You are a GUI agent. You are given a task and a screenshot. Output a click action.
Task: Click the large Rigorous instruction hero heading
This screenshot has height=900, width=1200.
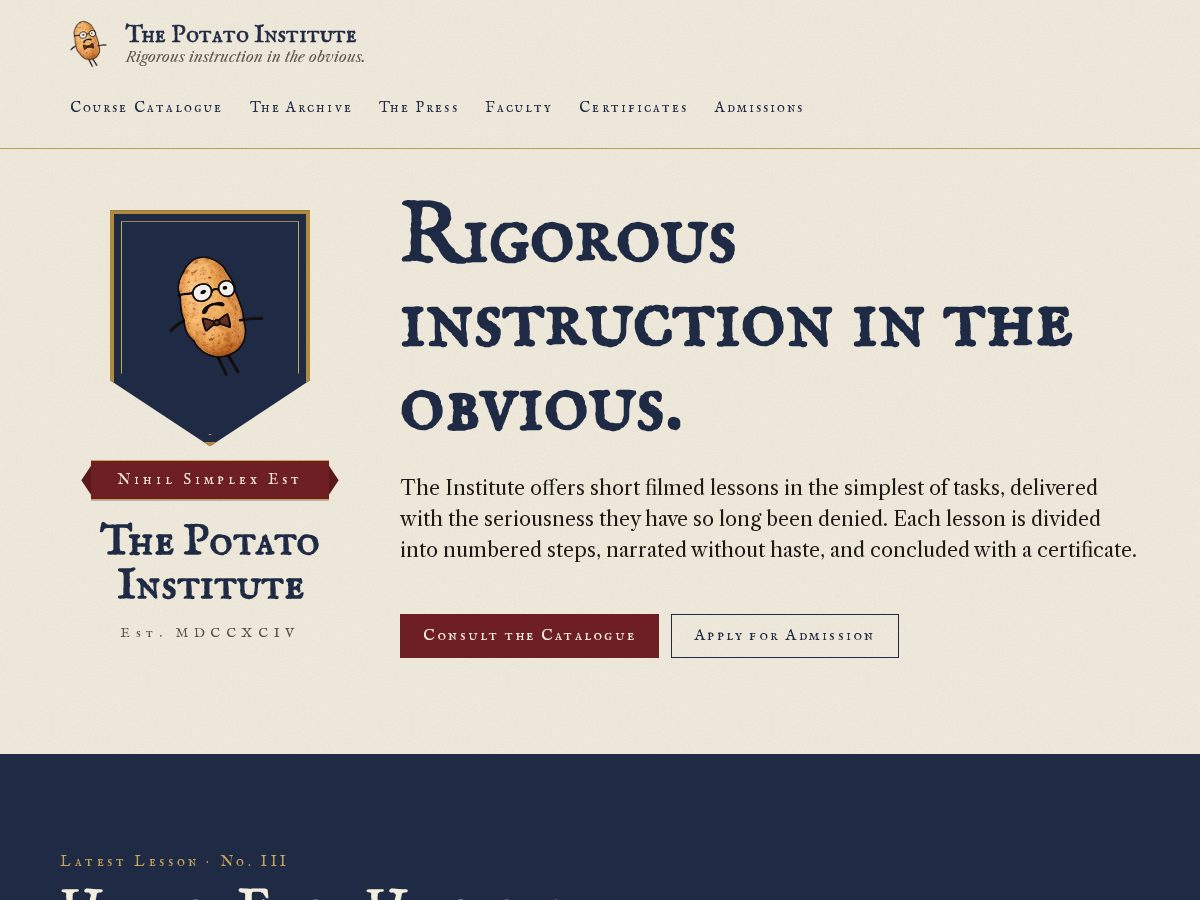point(737,315)
